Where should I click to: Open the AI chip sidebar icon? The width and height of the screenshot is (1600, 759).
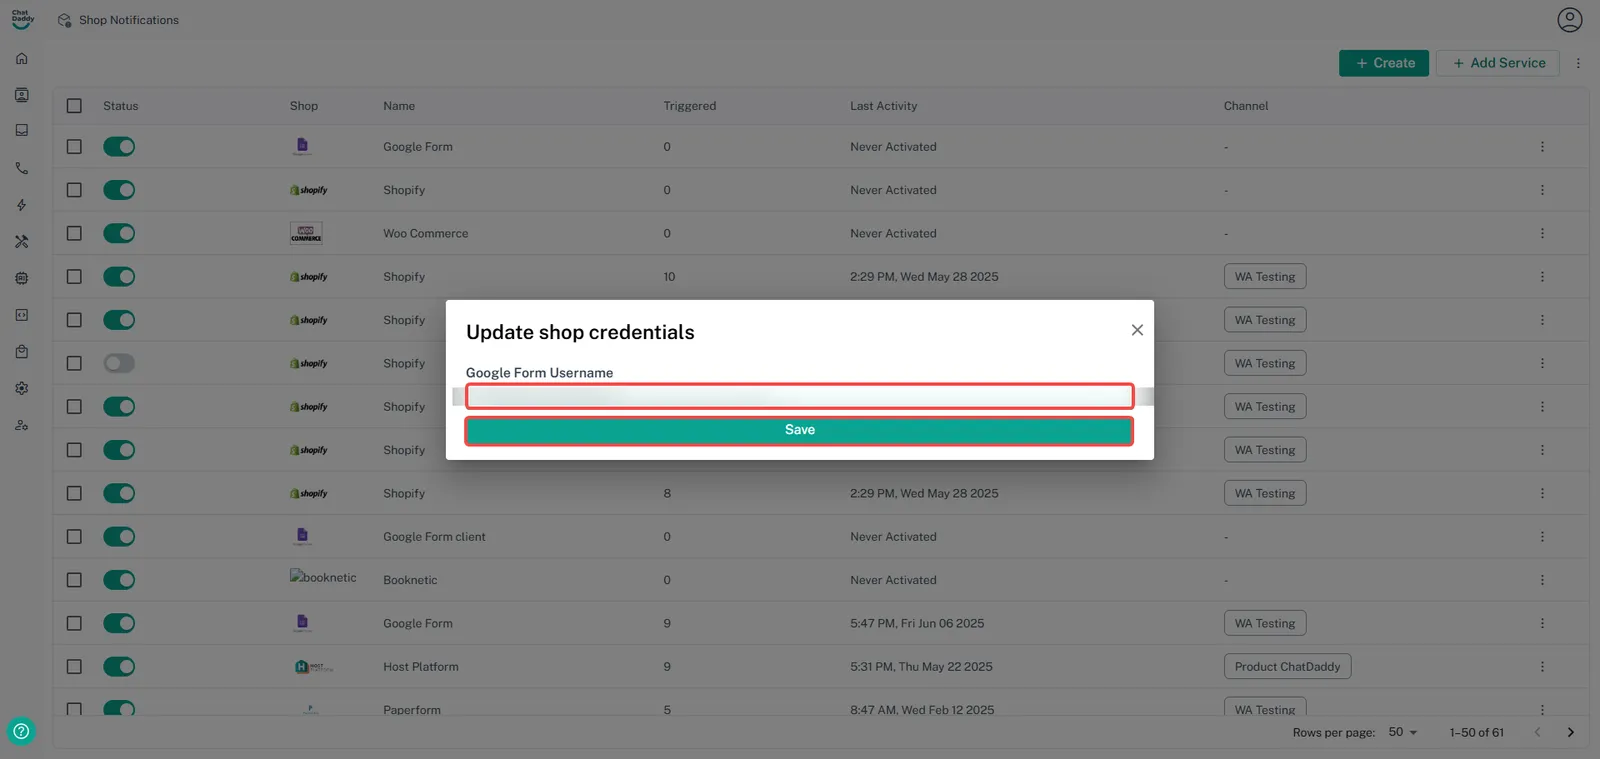point(21,278)
